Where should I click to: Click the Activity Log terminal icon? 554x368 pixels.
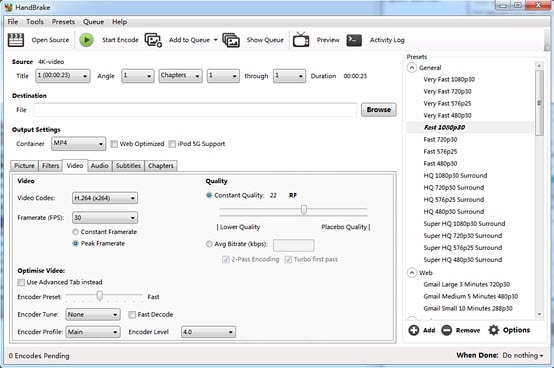click(354, 40)
